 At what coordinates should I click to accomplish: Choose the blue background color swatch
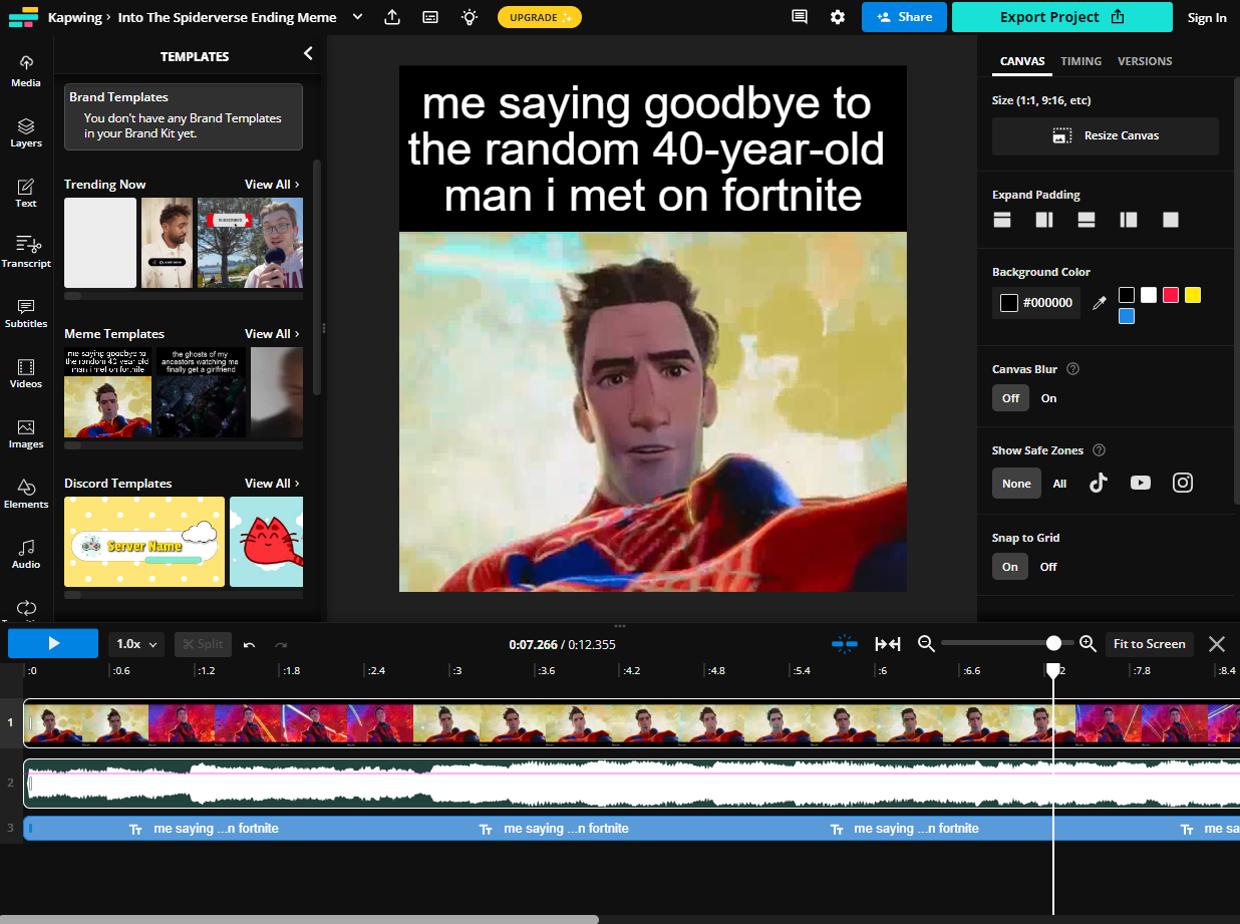[1126, 316]
